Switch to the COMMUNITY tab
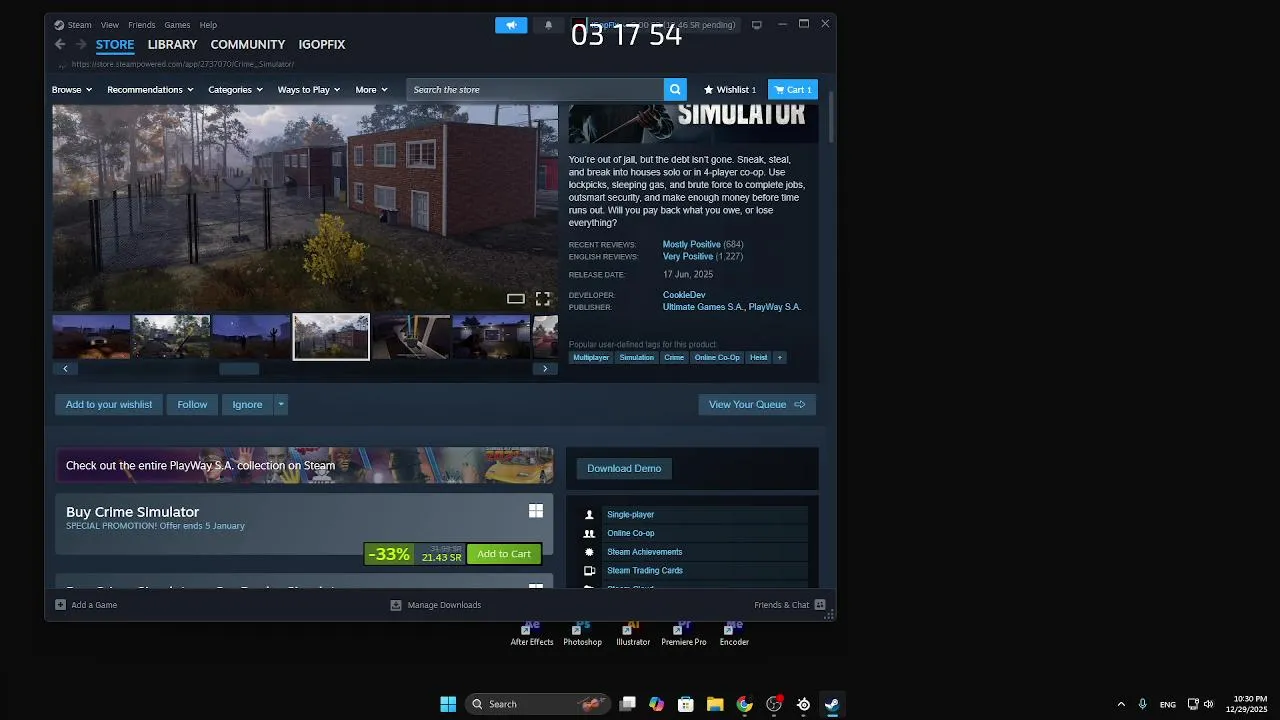1280x720 pixels. click(248, 44)
